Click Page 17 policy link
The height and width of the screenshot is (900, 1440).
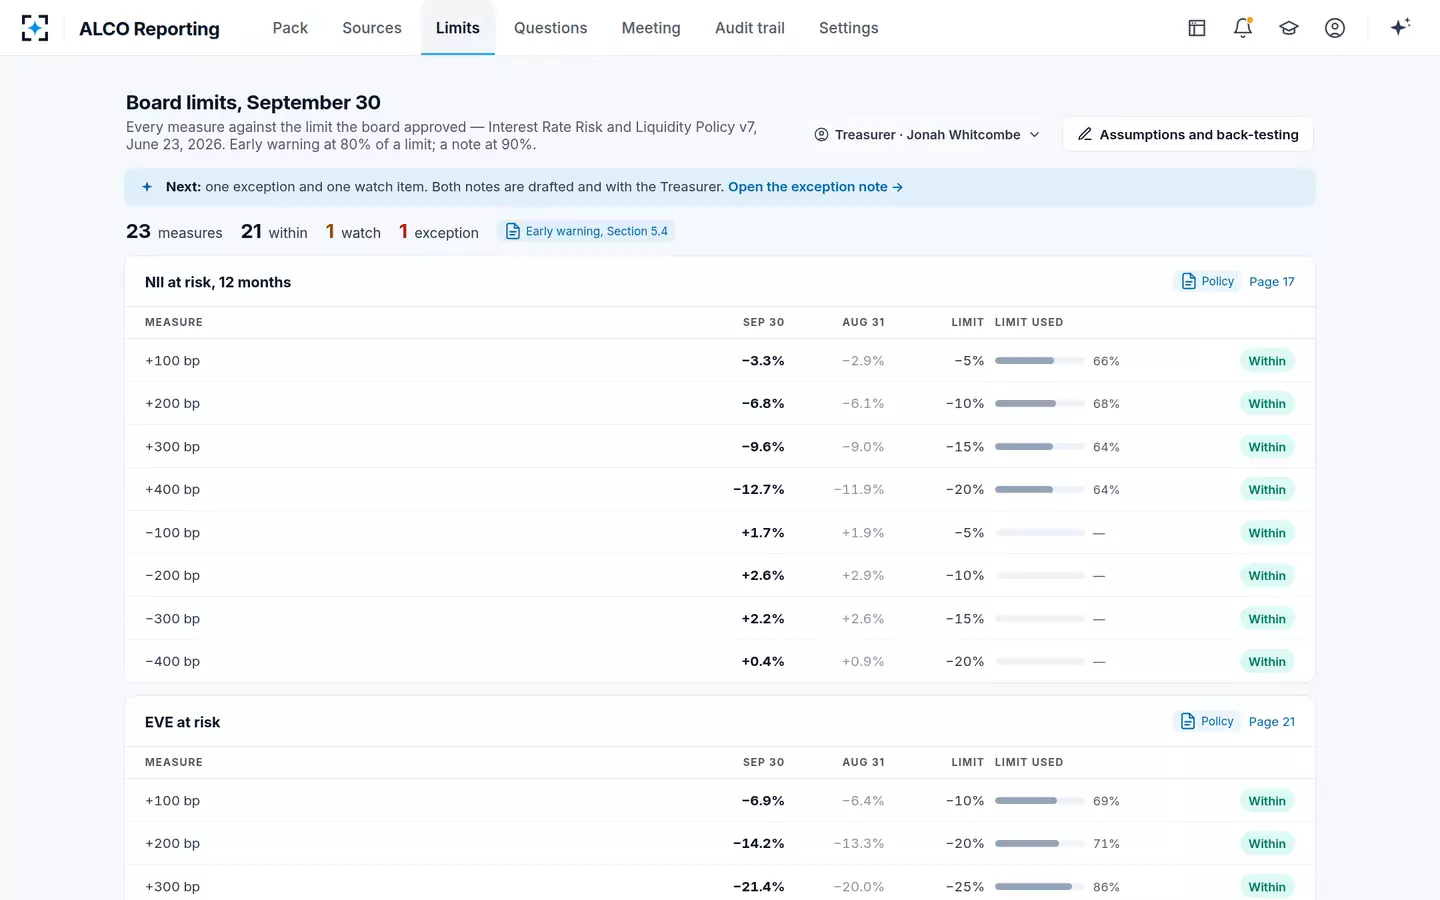pyautogui.click(x=1272, y=282)
